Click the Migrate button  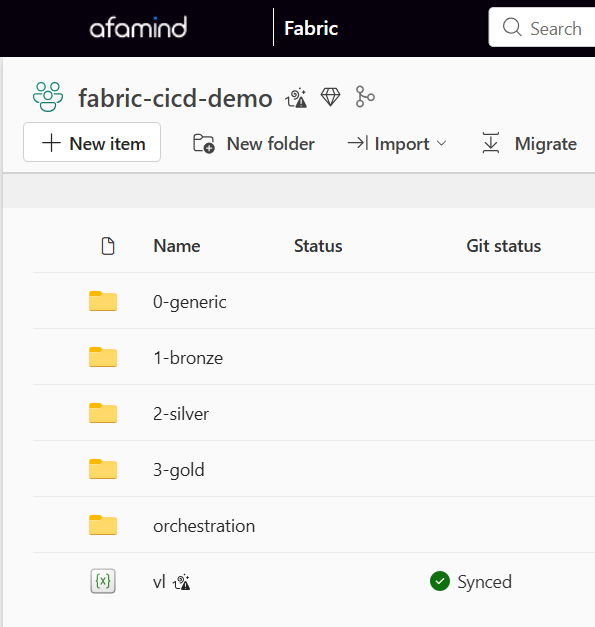point(529,144)
